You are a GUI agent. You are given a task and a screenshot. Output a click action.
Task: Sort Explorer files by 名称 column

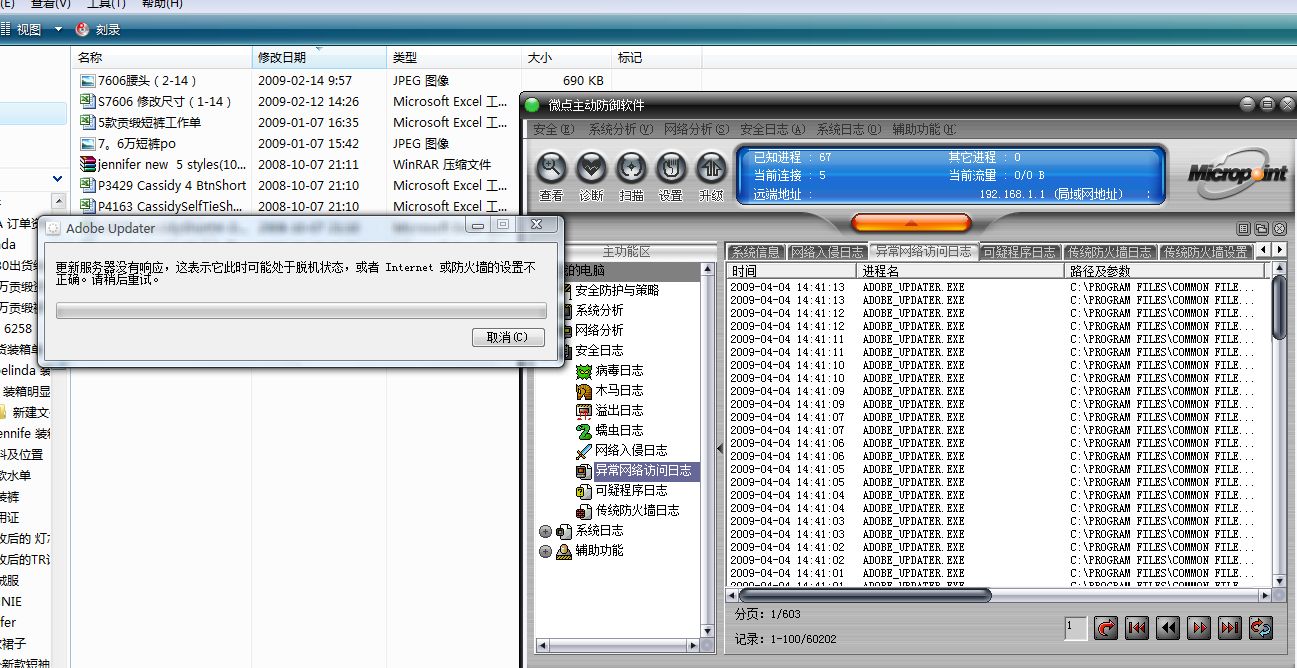click(x=162, y=58)
